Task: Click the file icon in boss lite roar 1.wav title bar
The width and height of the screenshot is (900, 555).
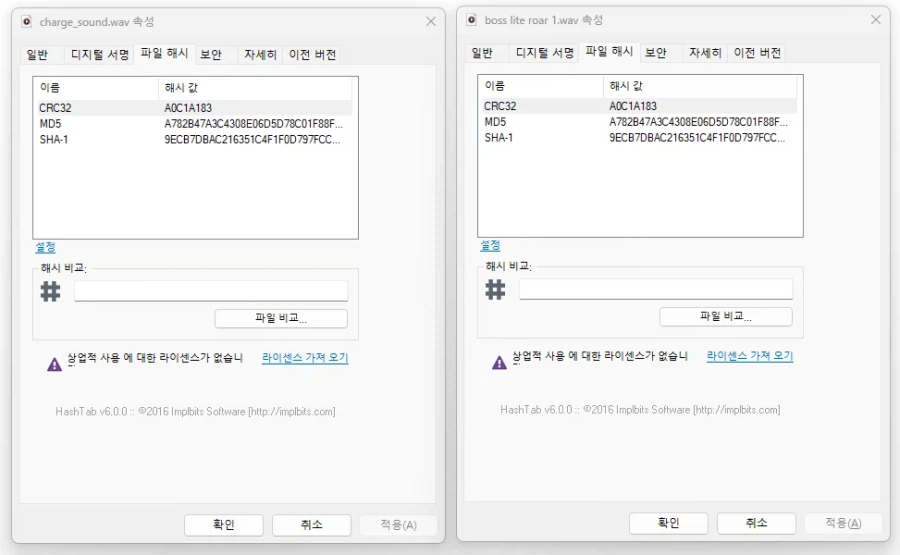Action: tap(471, 20)
